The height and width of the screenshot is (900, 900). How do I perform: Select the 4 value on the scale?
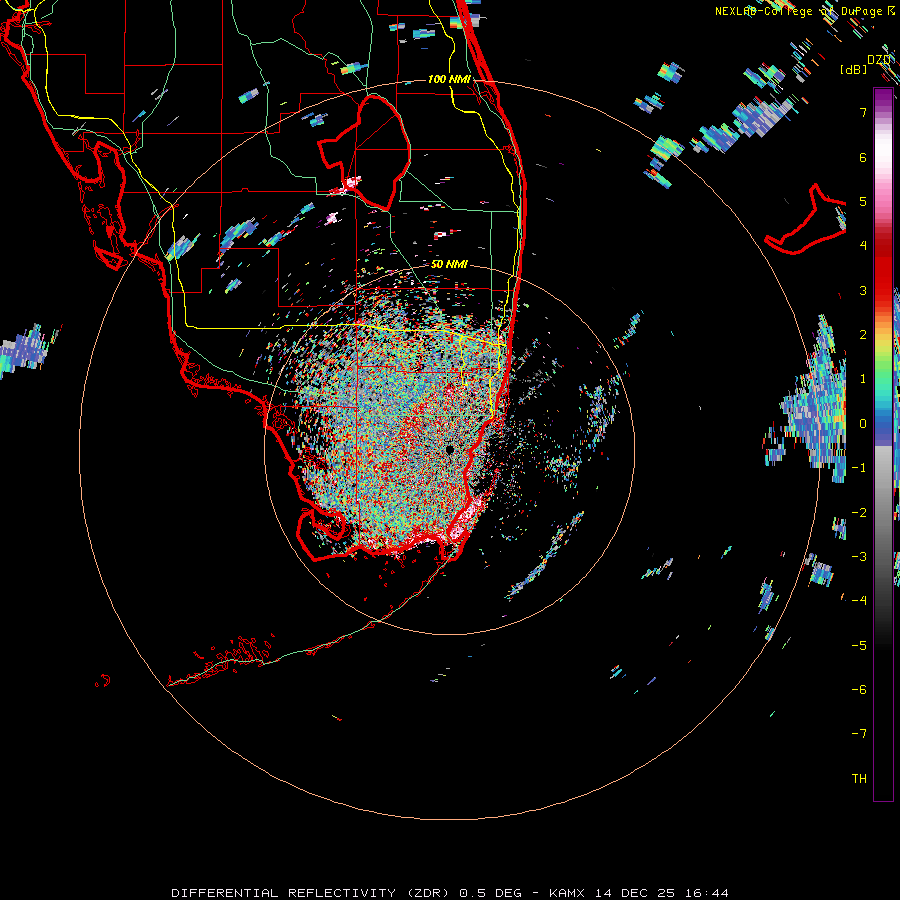pos(863,246)
